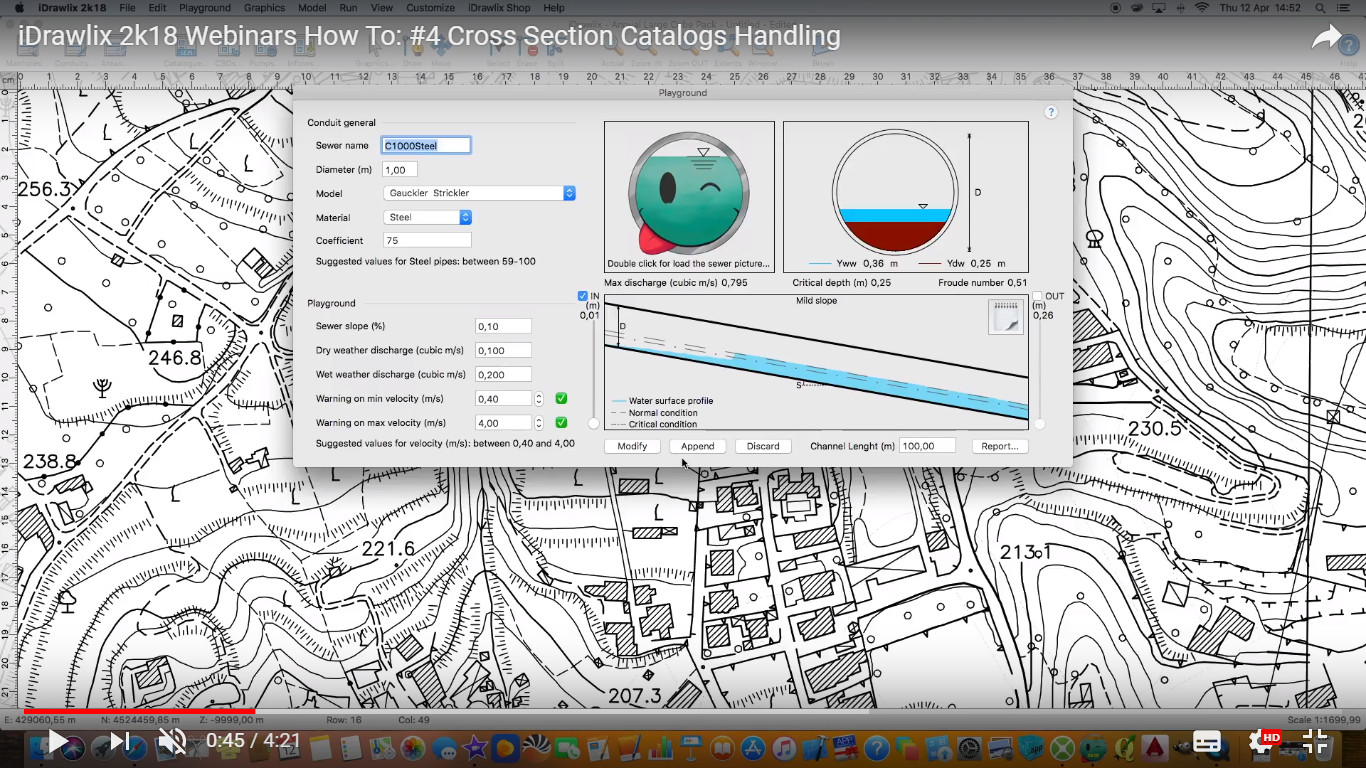Open the Run menu

(x=348, y=8)
